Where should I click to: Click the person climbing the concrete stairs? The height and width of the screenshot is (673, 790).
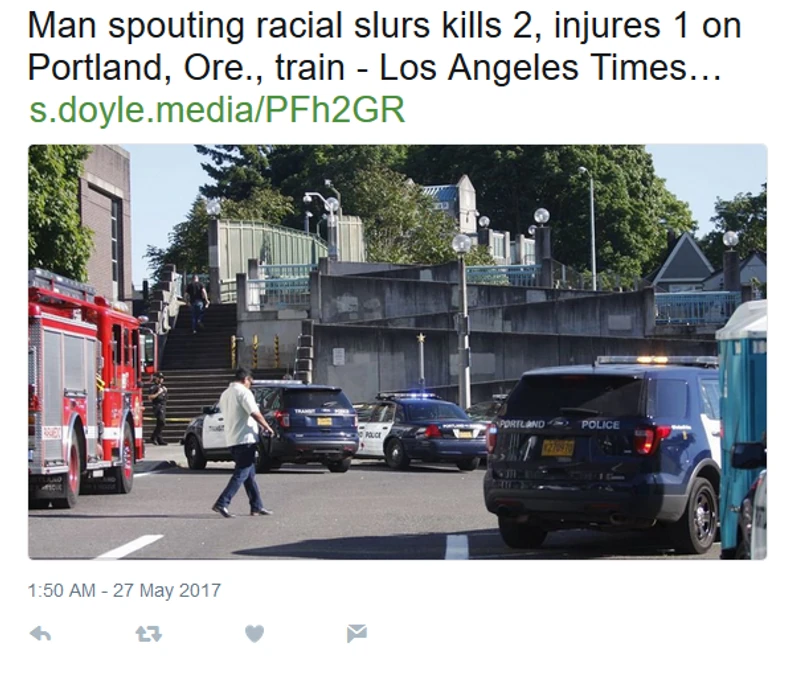196,303
